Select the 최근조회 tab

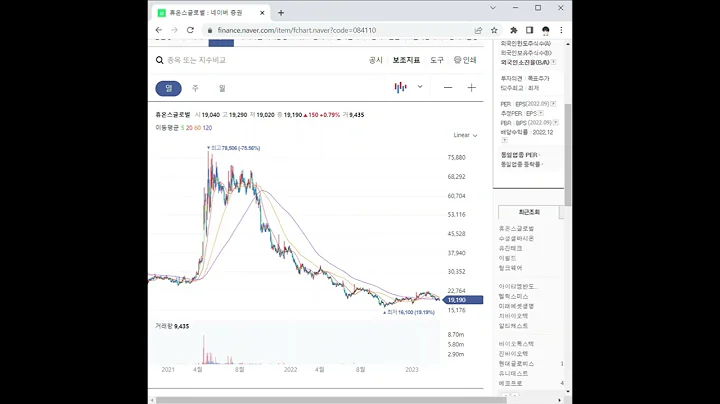tap(529, 212)
